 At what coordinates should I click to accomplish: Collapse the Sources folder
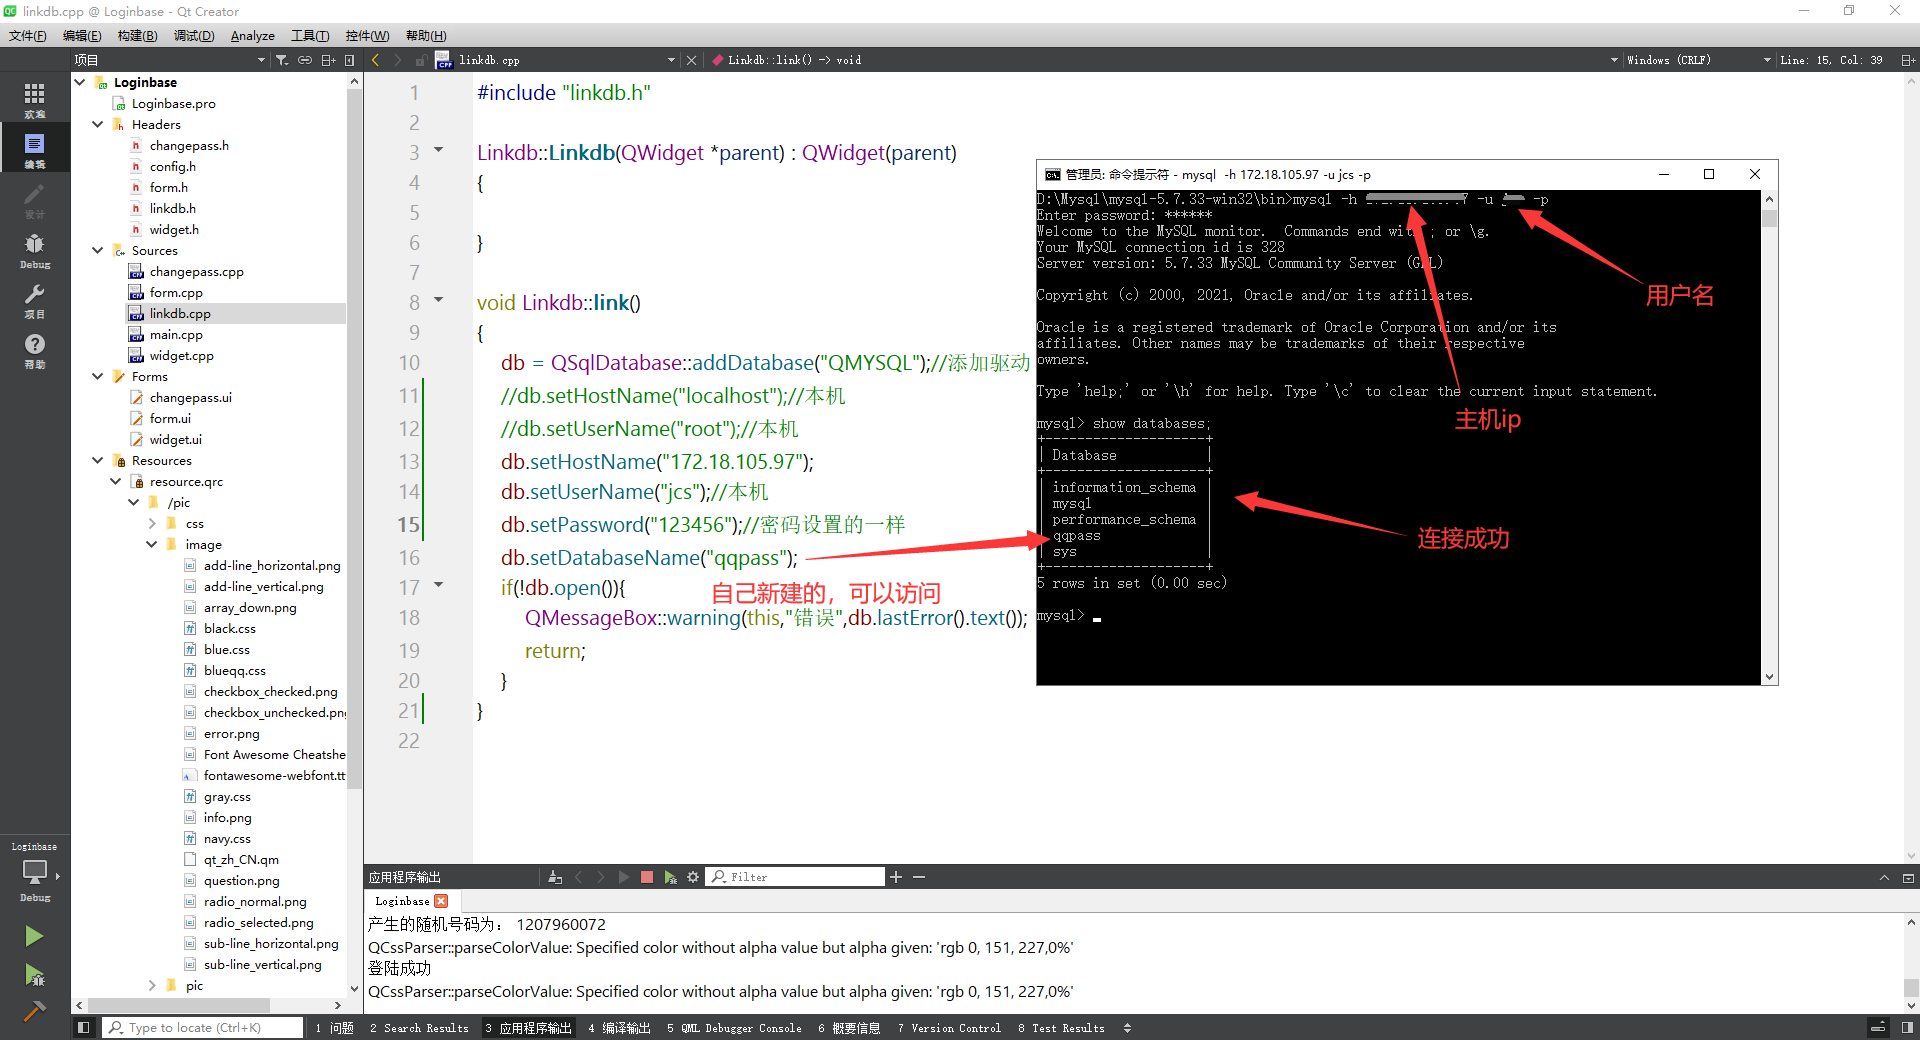click(98, 250)
